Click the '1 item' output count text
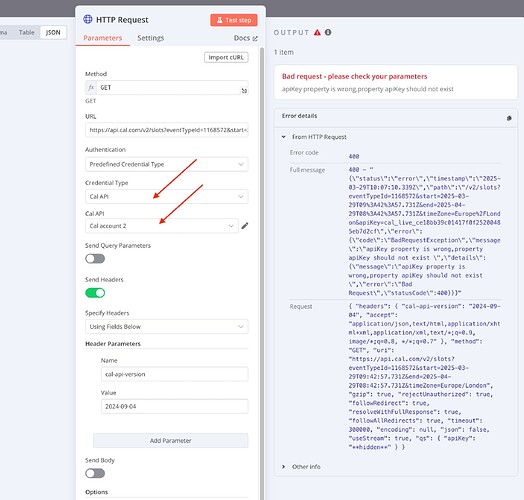This screenshot has width=524, height=500. click(x=284, y=52)
